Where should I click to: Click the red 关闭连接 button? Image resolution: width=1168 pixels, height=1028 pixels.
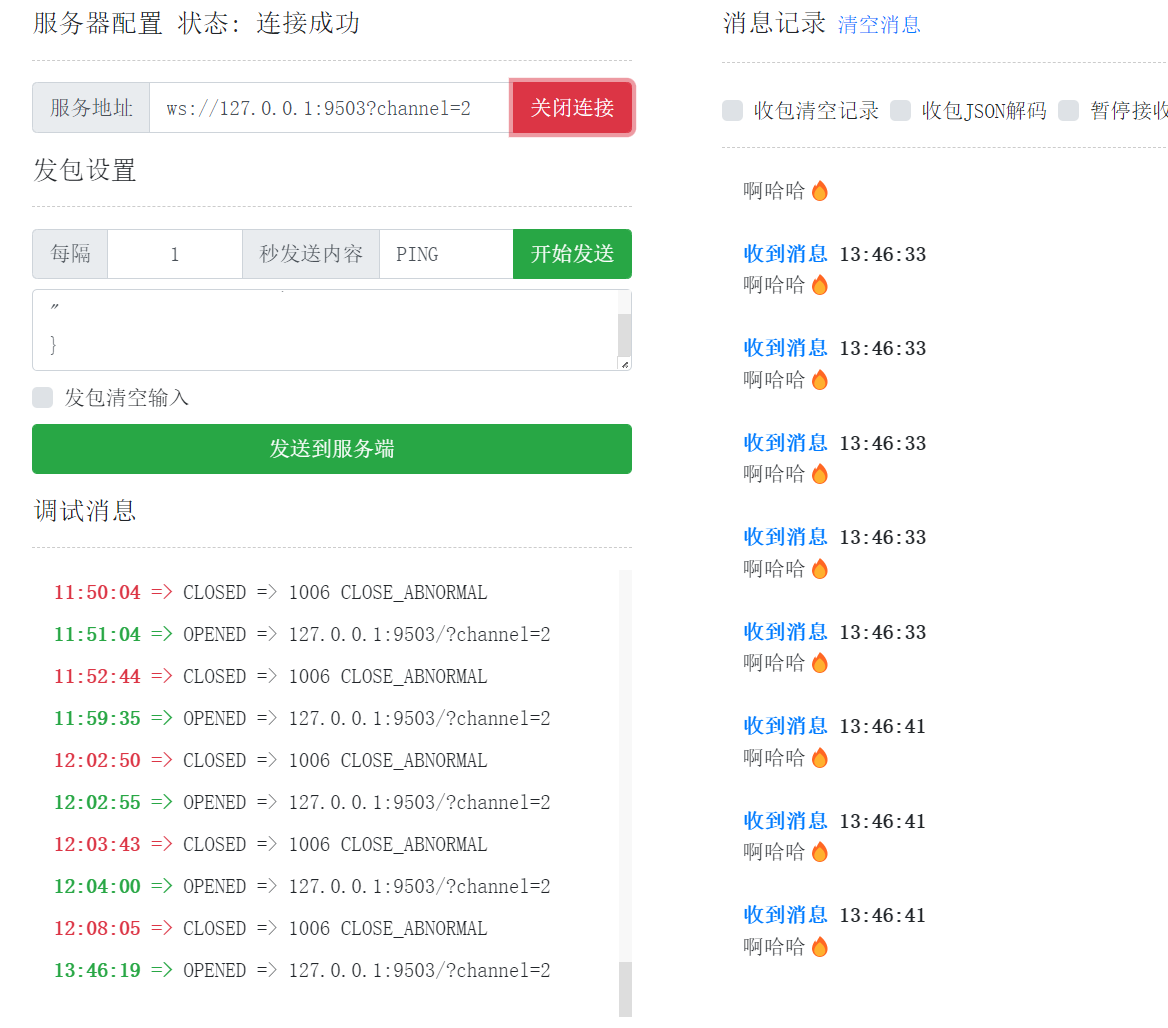[x=571, y=107]
